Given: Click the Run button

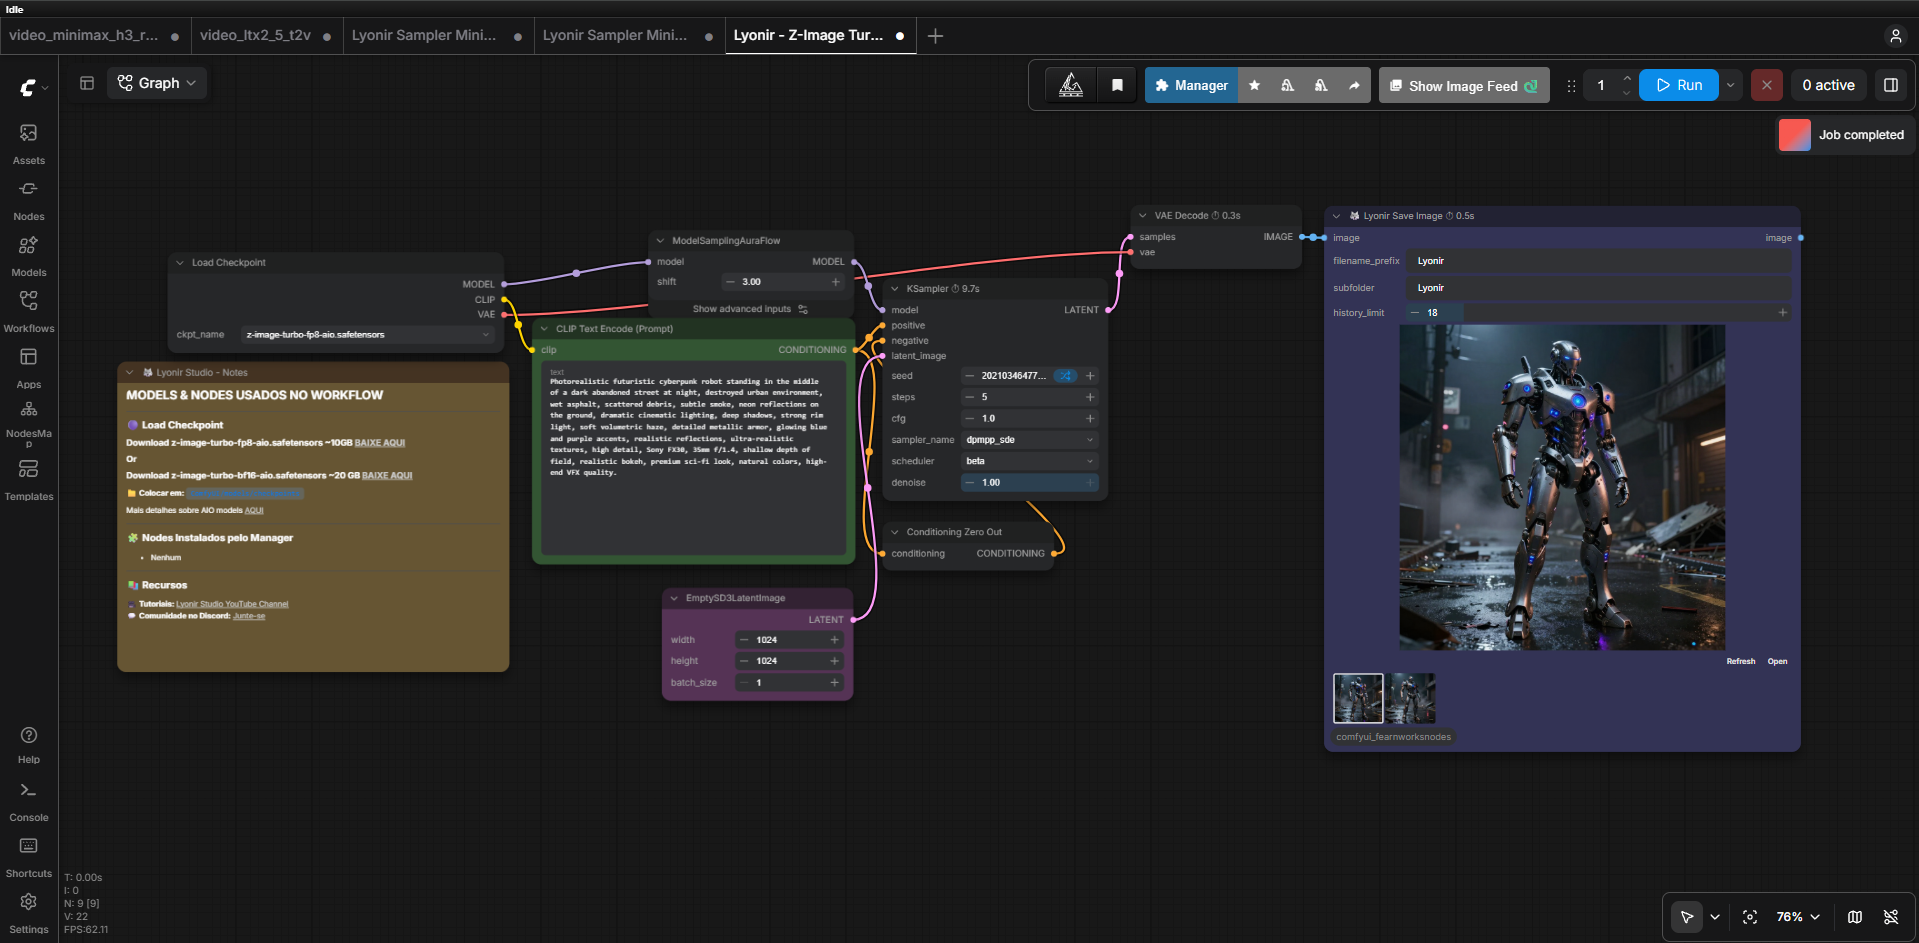Looking at the screenshot, I should 1679,85.
